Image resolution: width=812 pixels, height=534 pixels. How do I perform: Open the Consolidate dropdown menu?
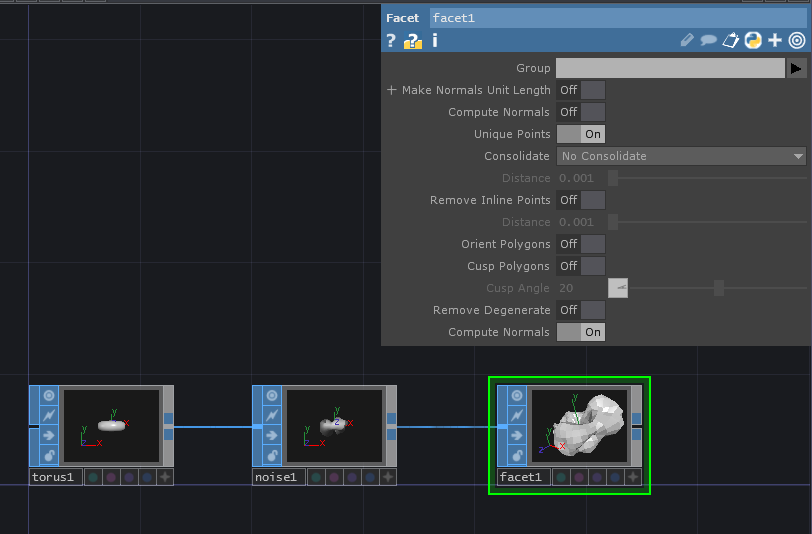681,156
